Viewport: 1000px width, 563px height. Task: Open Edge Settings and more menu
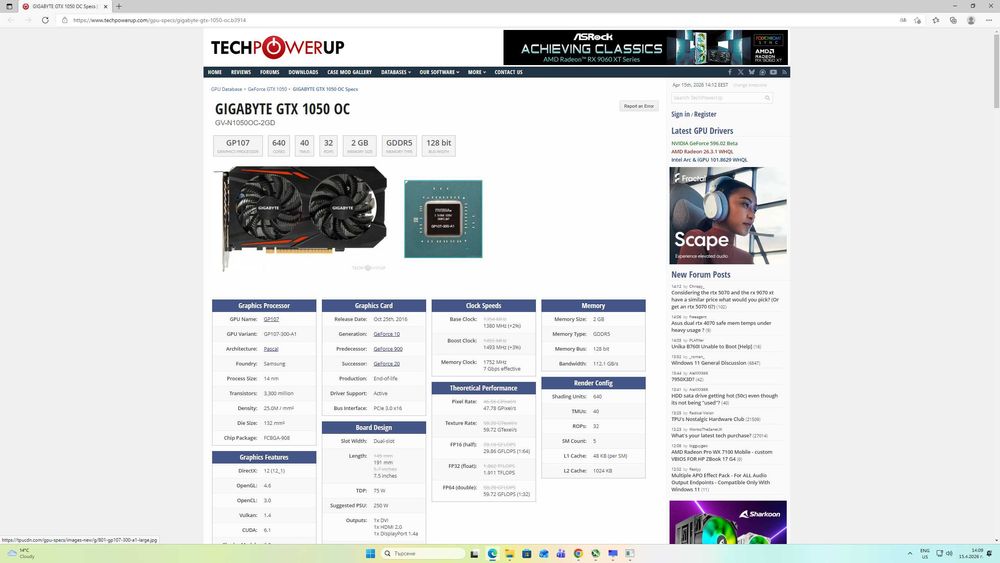coord(989,20)
